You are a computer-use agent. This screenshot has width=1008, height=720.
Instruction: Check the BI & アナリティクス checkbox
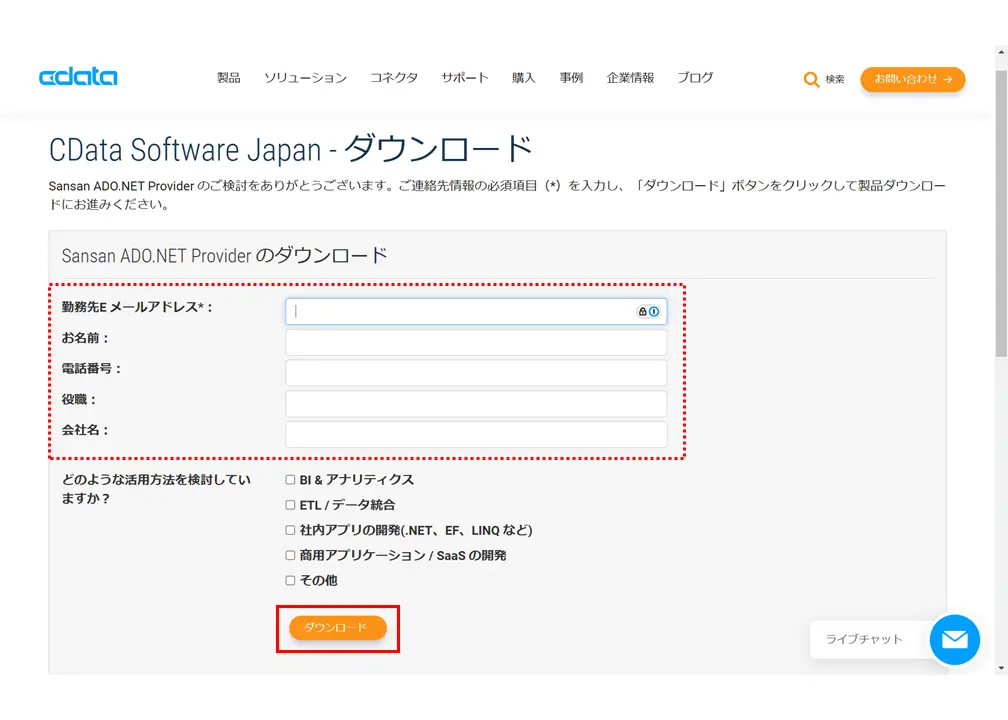291,480
